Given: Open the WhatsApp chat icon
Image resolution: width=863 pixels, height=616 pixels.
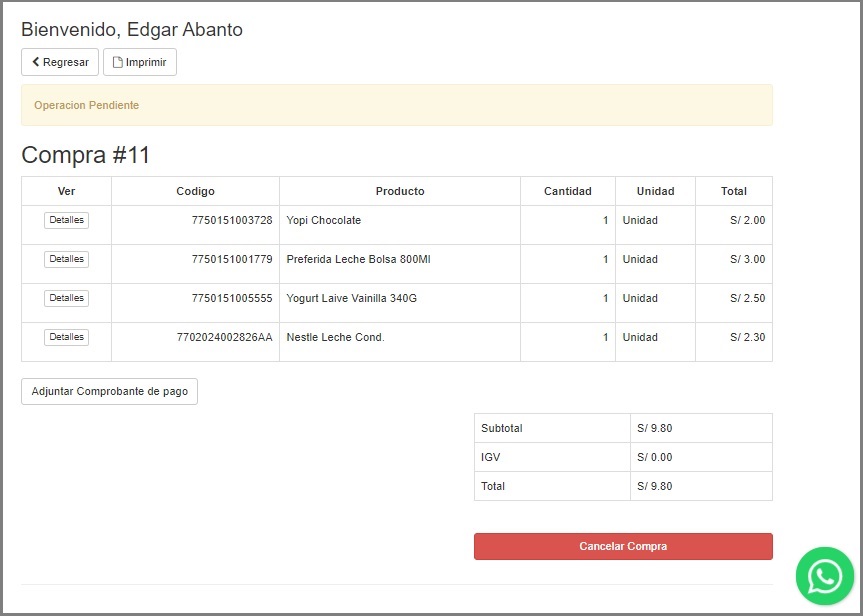Looking at the screenshot, I should pos(824,576).
